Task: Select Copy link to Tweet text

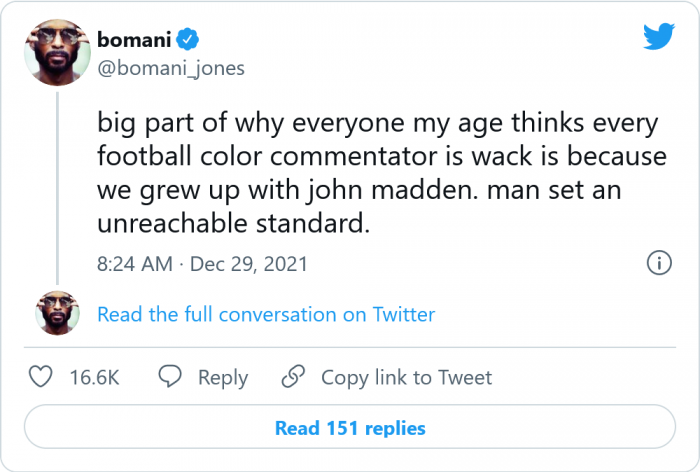Action: pyautogui.click(x=406, y=377)
